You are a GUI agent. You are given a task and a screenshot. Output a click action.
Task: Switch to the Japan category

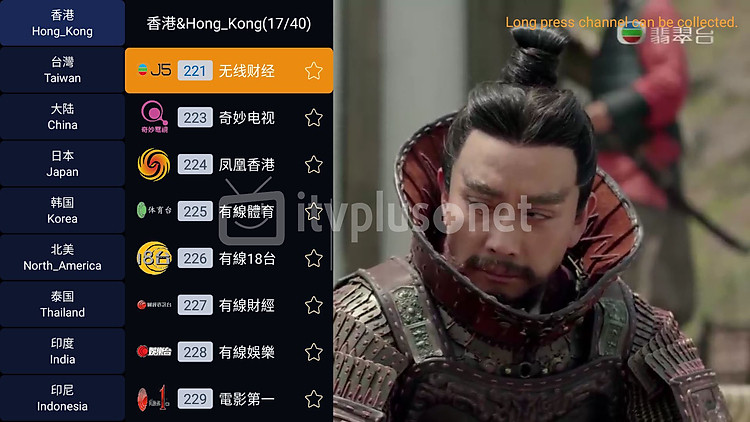(63, 164)
